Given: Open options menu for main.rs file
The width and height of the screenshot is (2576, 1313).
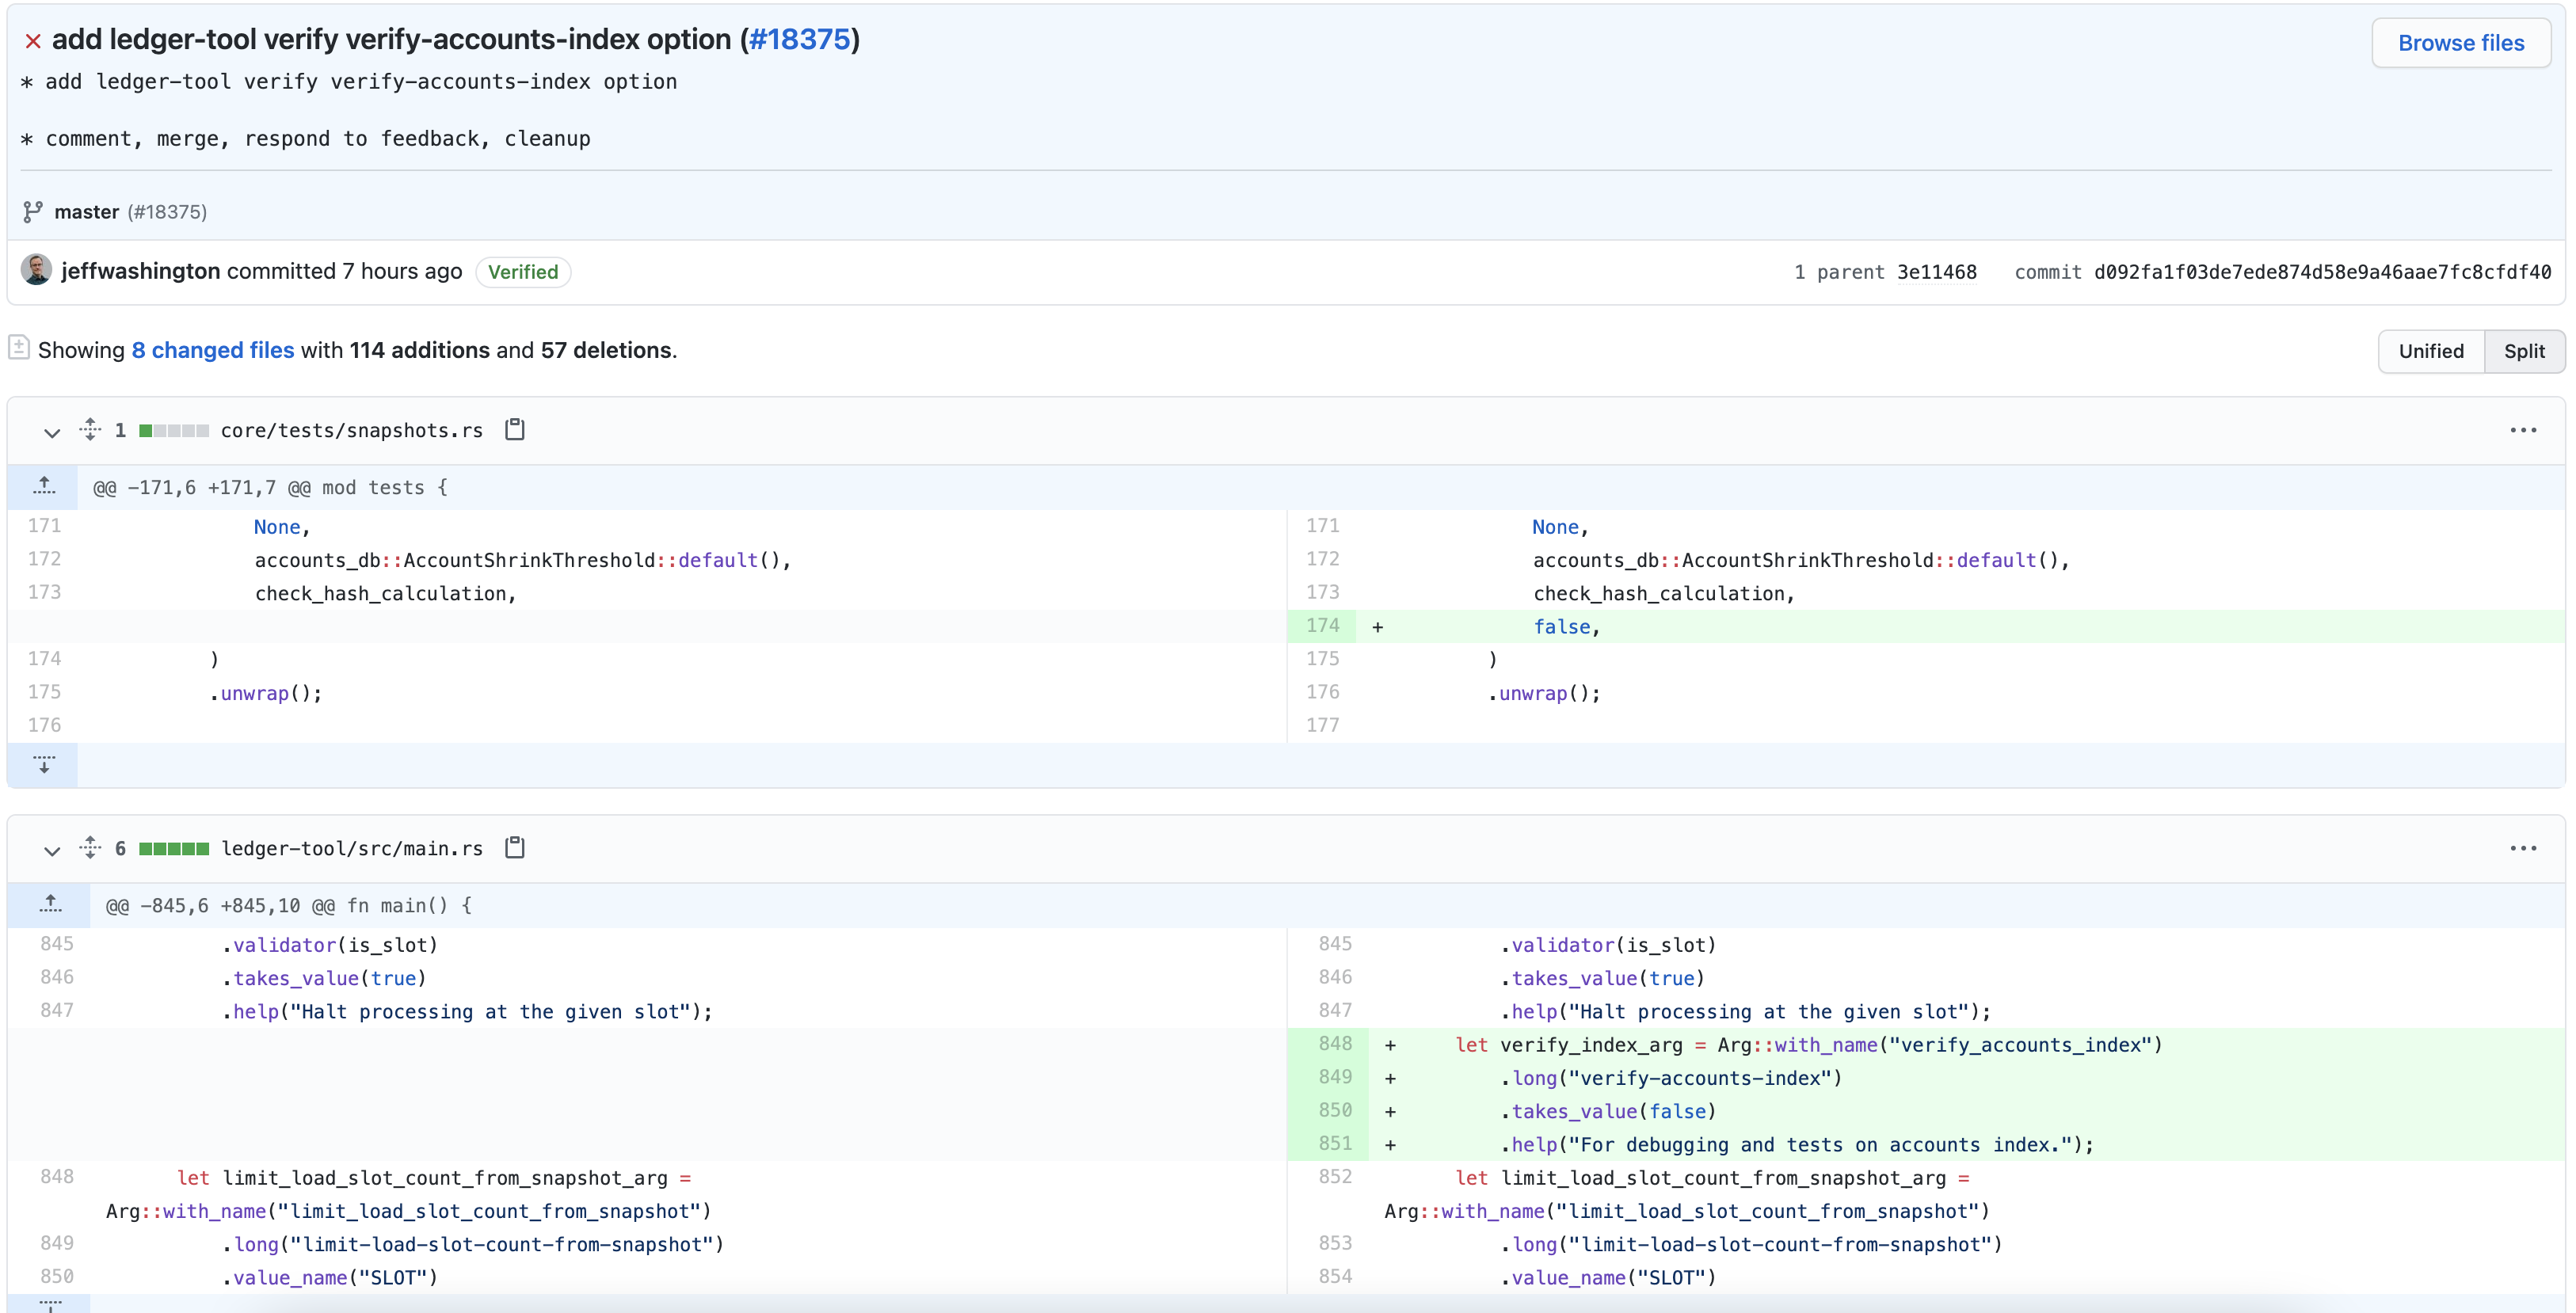Looking at the screenshot, I should (2522, 848).
